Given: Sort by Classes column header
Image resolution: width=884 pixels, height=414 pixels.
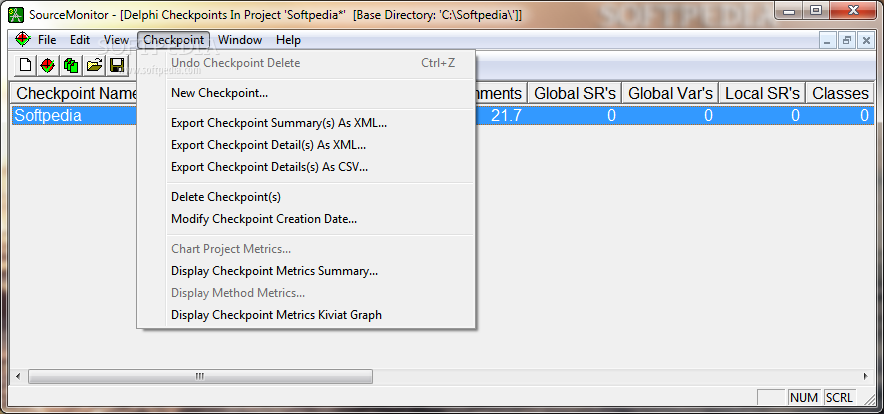Looking at the screenshot, I should (x=840, y=93).
